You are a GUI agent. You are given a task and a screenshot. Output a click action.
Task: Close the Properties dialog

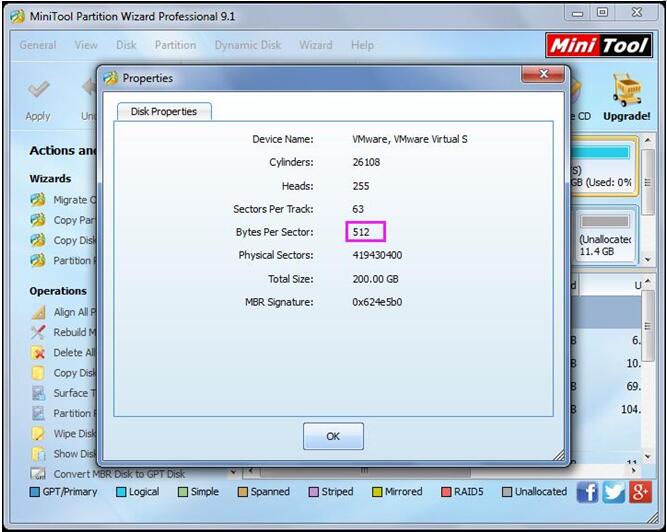[x=543, y=74]
